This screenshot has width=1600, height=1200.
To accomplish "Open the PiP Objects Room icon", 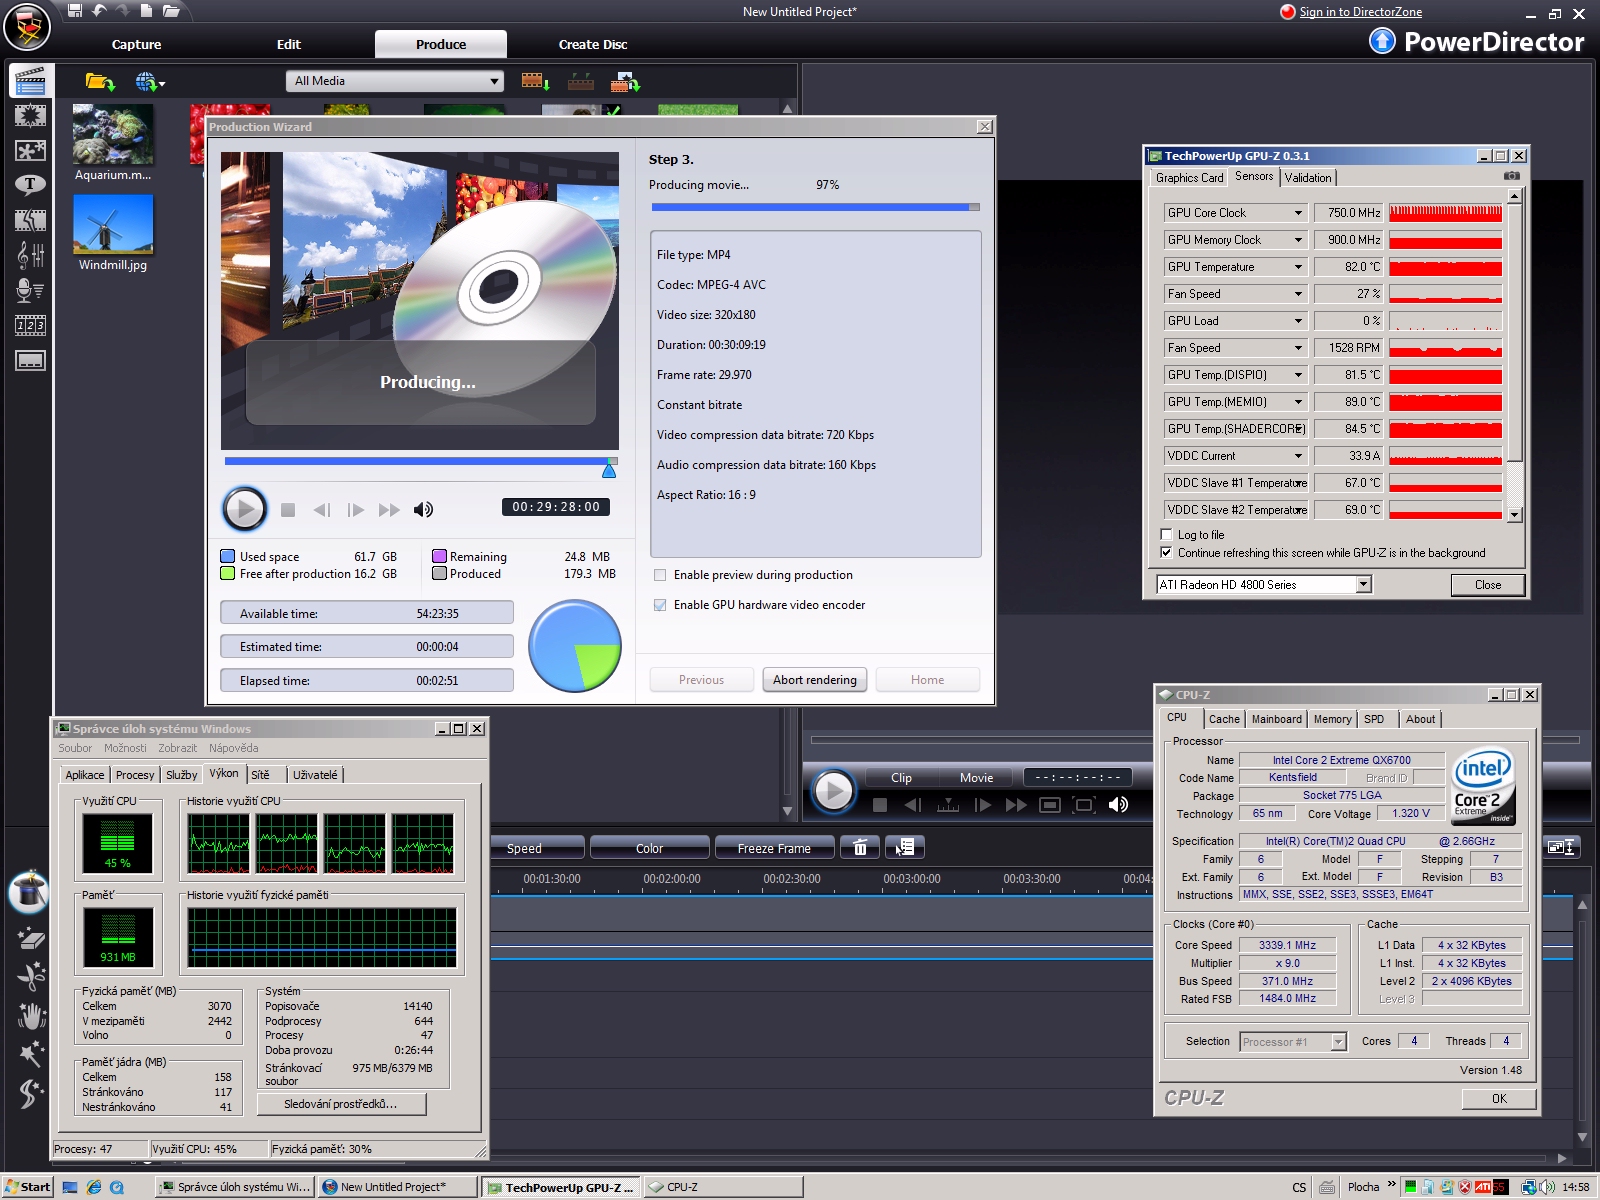I will point(30,151).
